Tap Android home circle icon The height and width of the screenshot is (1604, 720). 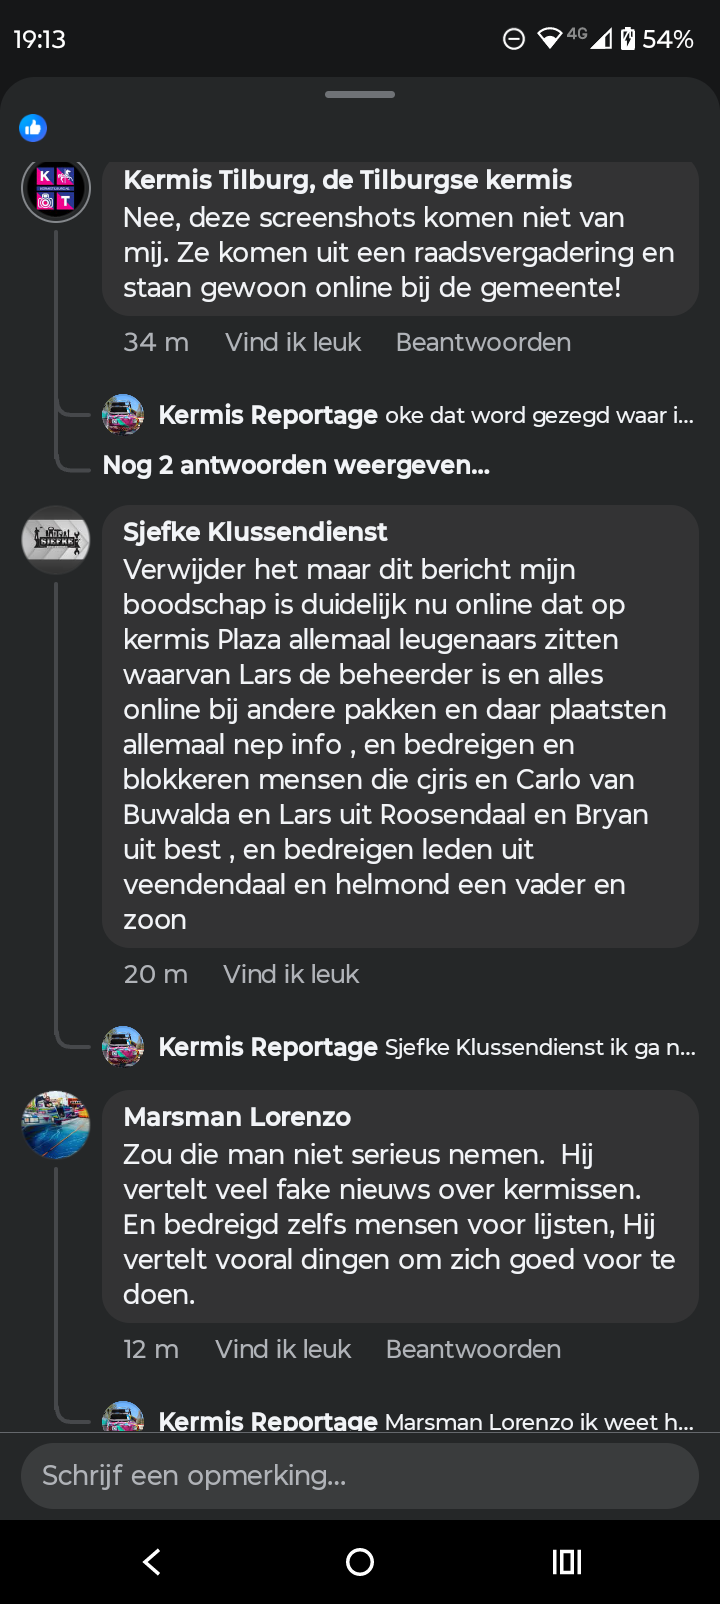point(360,1562)
